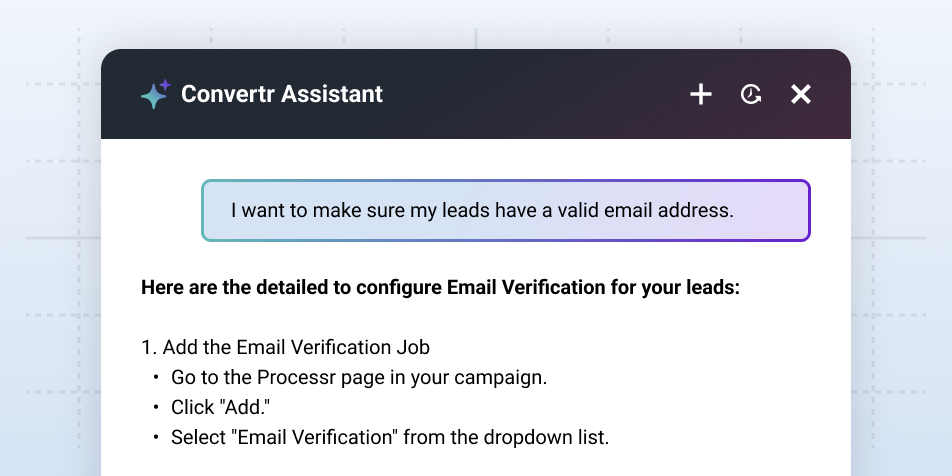This screenshot has width=952, height=476.
Task: Click the Convertr Assistant title
Action: coord(281,94)
